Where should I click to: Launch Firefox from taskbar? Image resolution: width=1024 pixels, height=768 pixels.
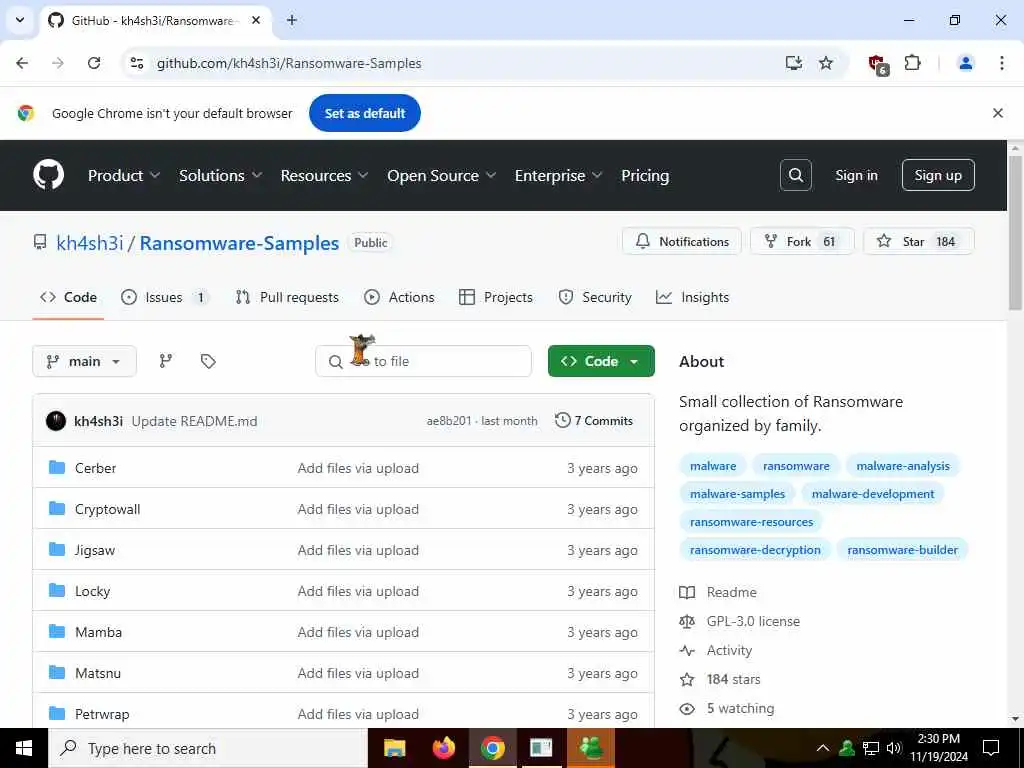point(443,748)
